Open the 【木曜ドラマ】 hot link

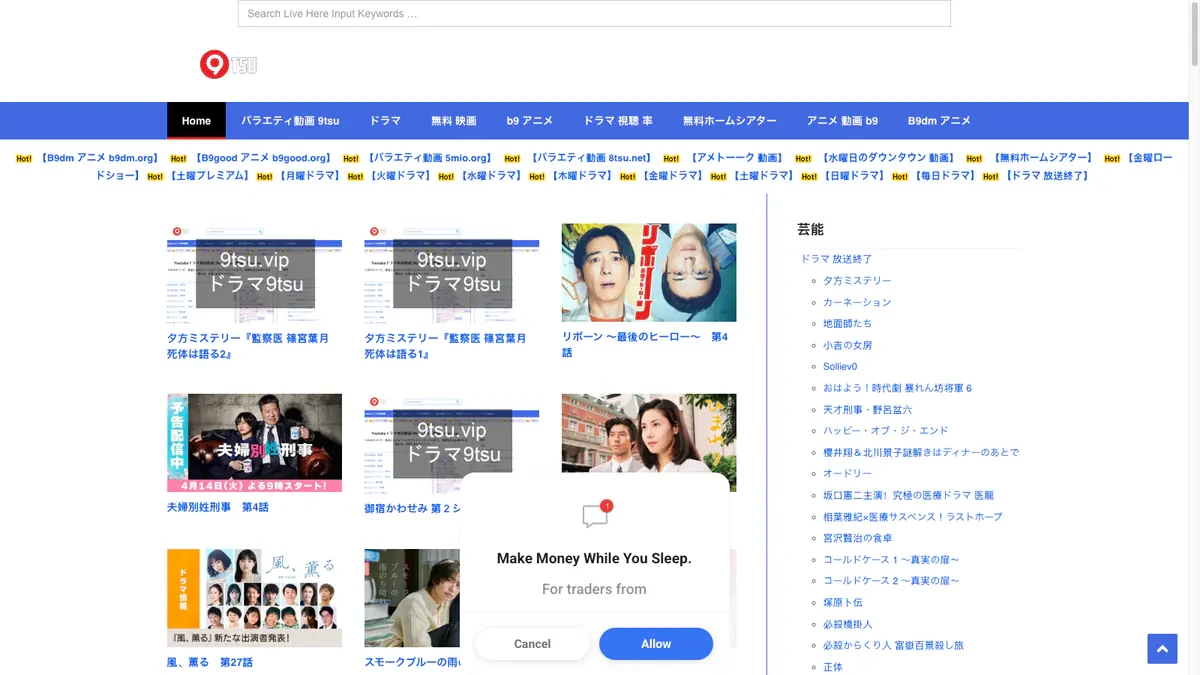point(582,176)
